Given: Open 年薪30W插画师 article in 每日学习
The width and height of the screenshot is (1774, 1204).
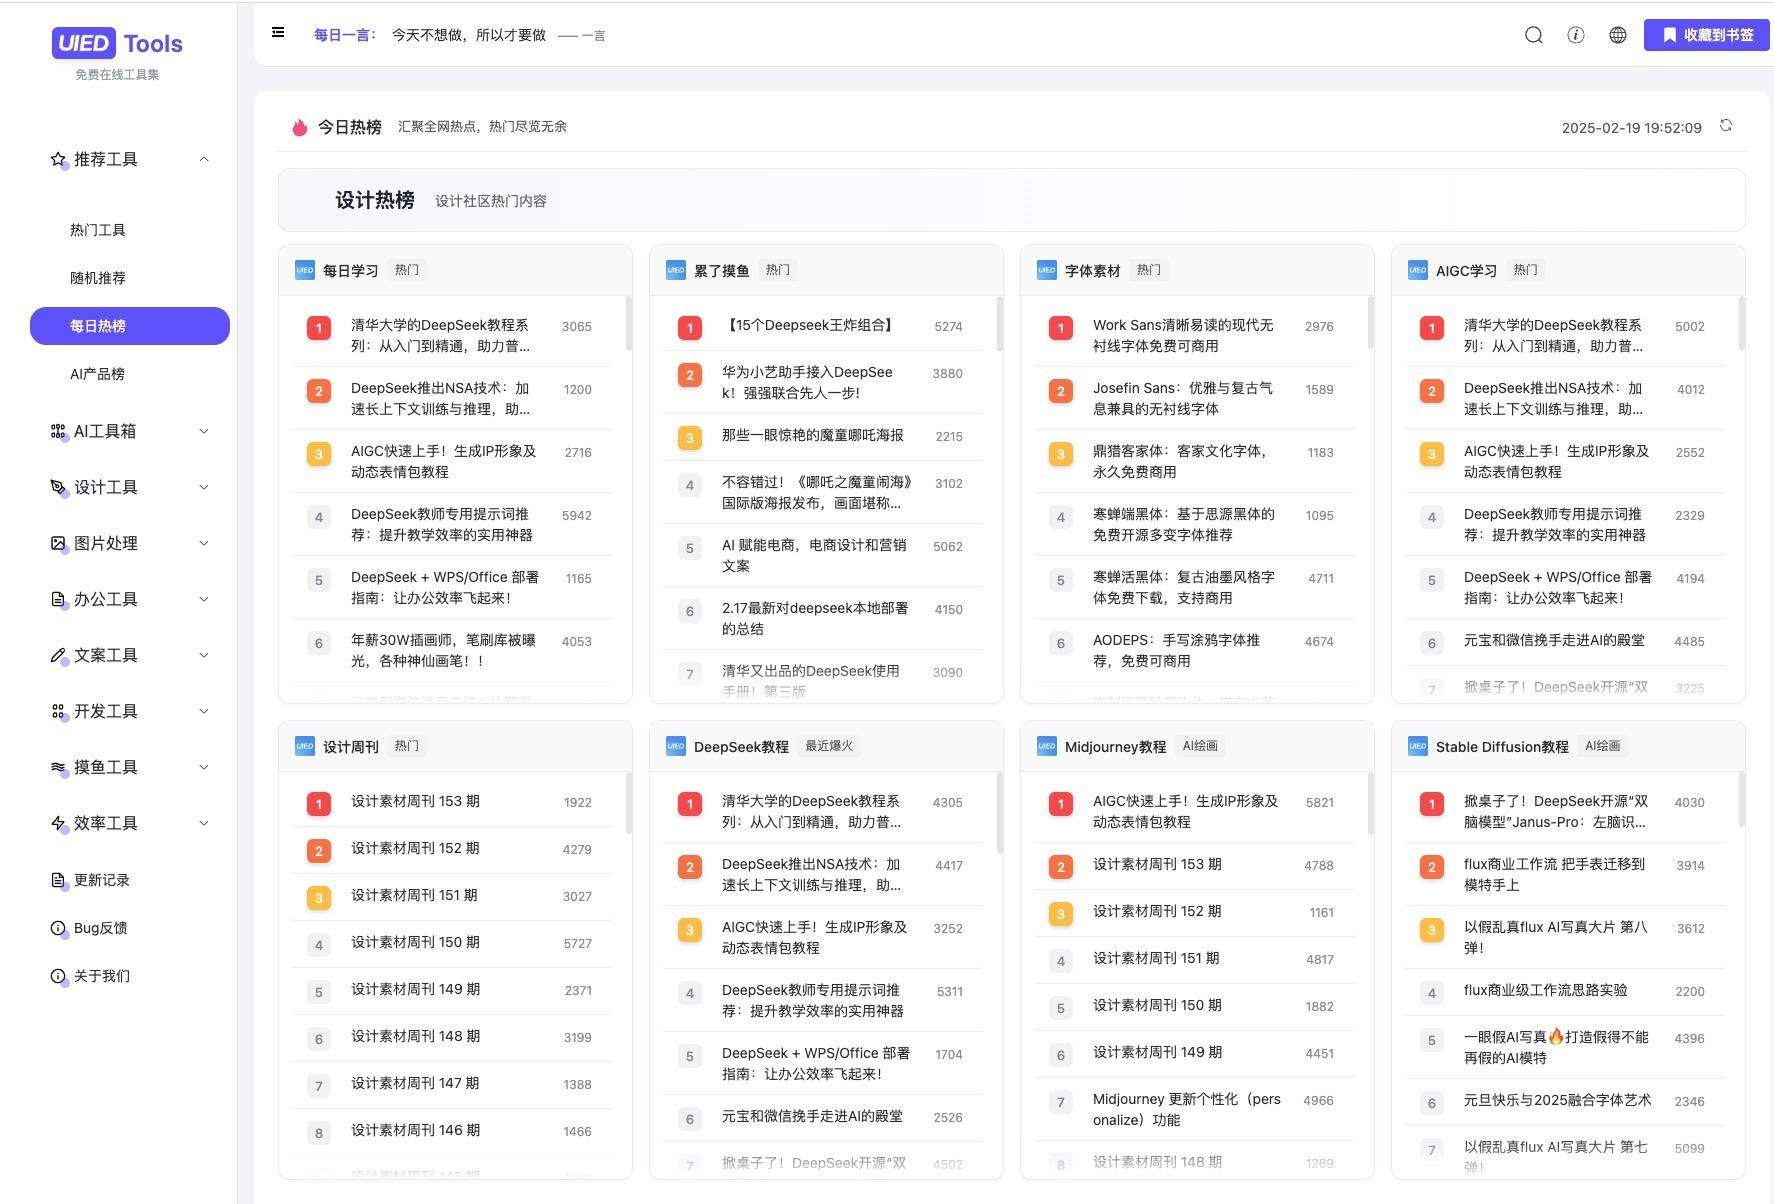Looking at the screenshot, I should point(443,650).
